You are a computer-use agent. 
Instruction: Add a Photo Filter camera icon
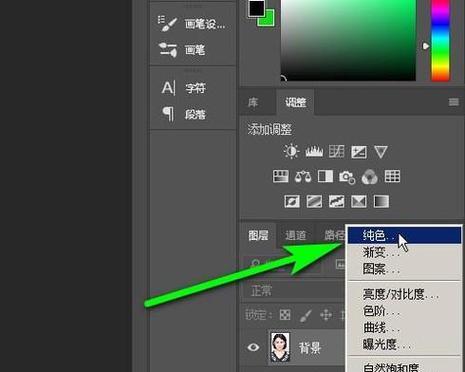click(347, 177)
